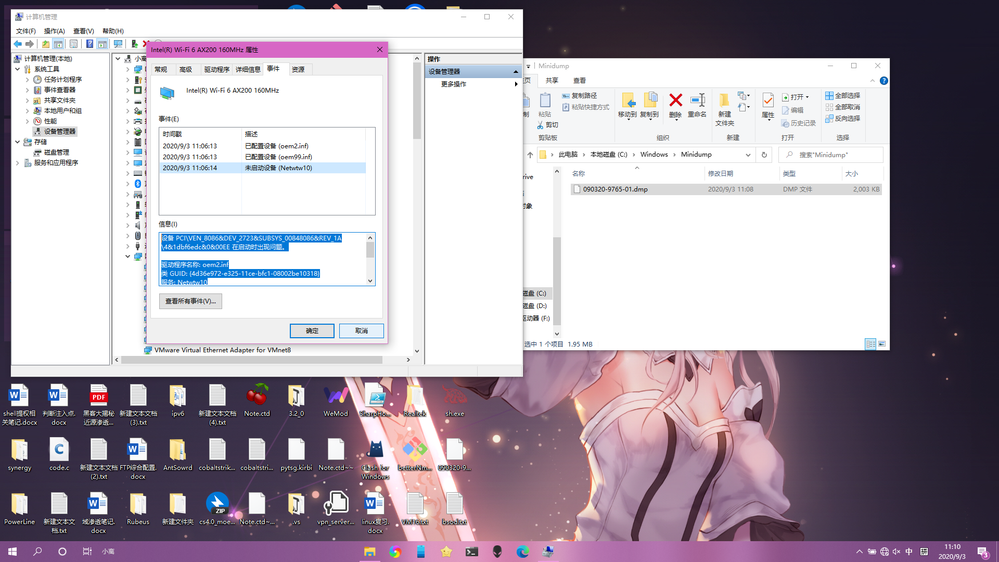
Task: Click the help question-mark toolbar icon in Computer Management
Action: click(x=89, y=44)
